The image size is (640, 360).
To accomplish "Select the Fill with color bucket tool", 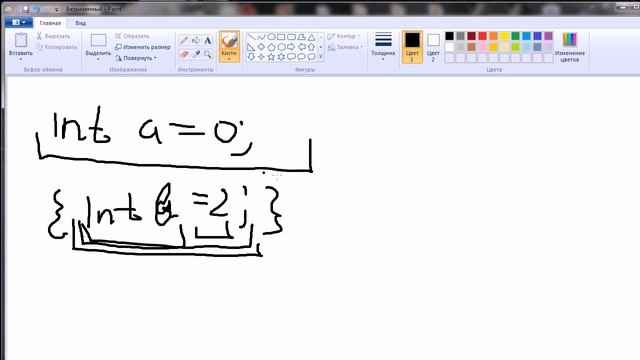I will [196, 40].
